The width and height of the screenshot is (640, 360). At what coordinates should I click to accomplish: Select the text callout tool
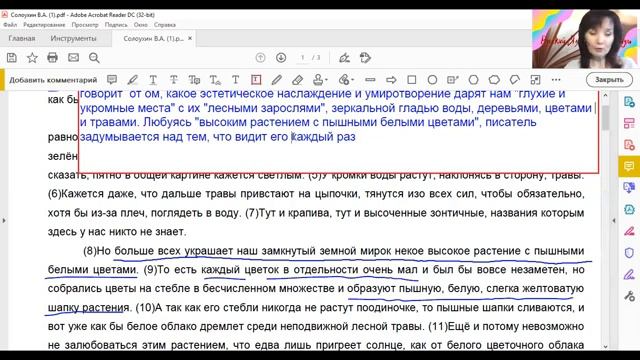453,80
